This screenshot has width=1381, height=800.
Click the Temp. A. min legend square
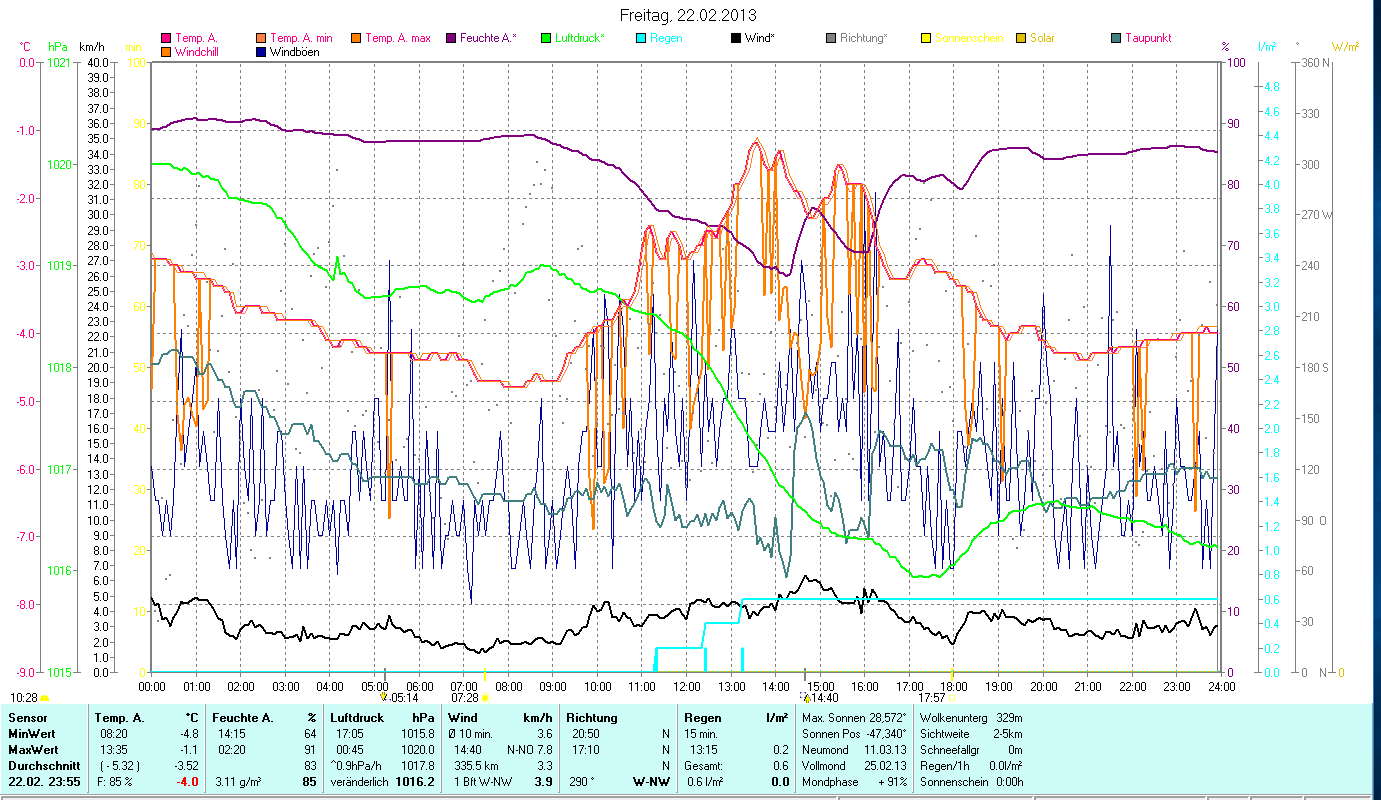261,38
